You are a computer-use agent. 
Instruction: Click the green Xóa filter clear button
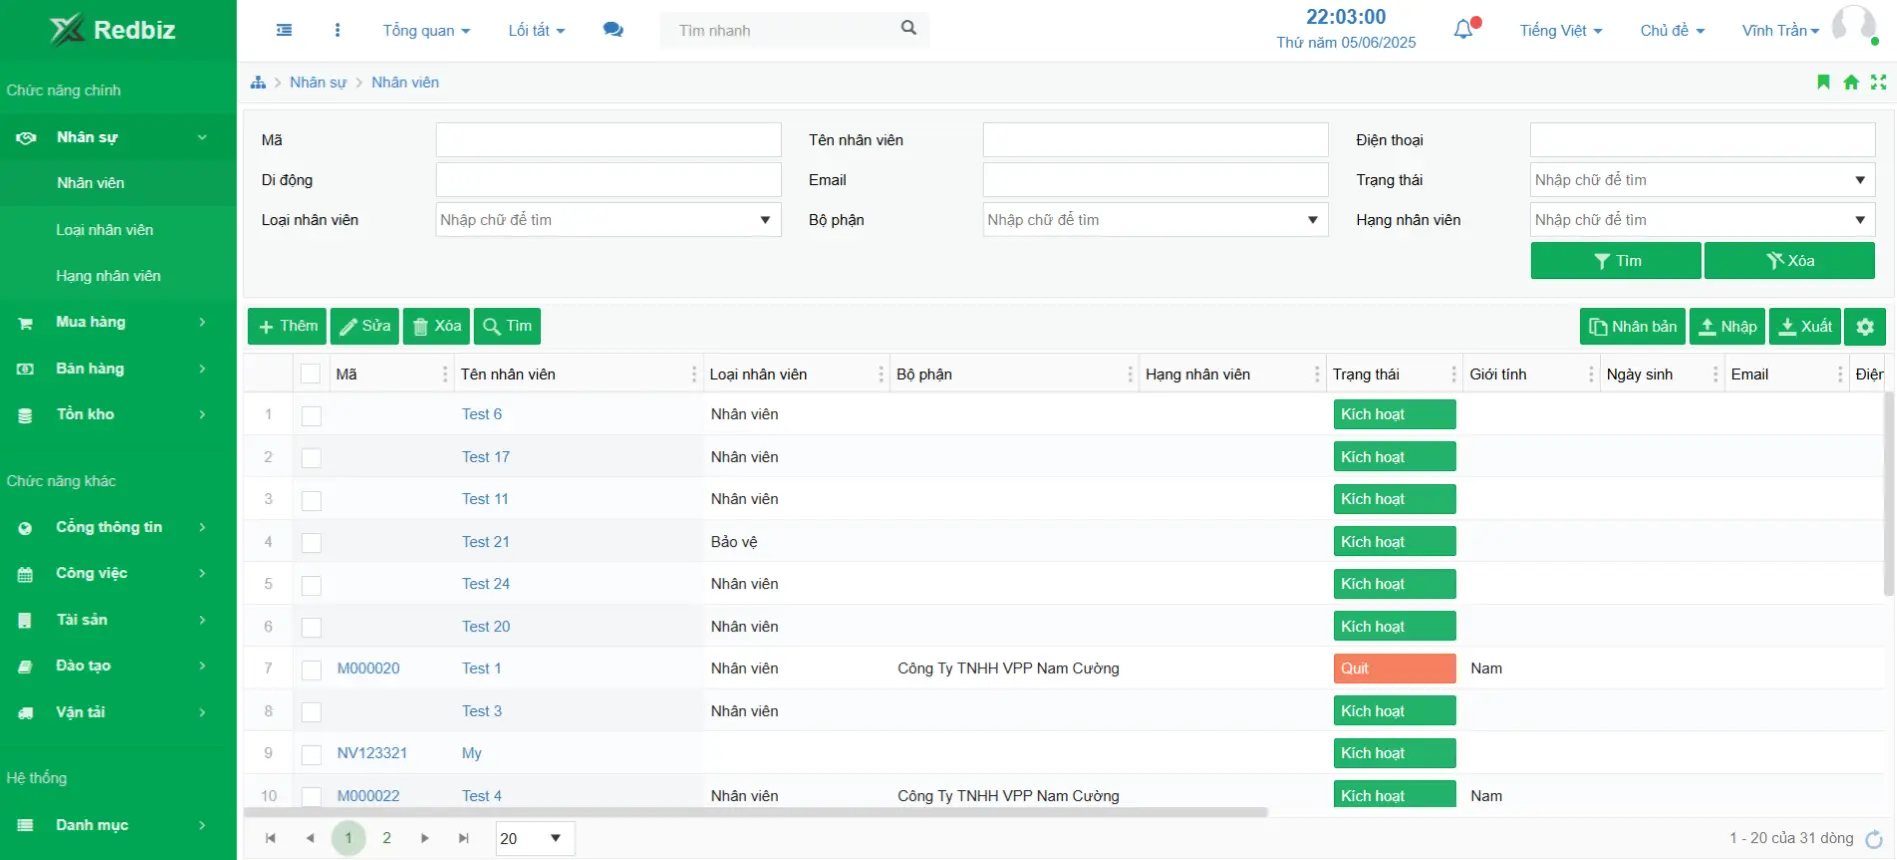(x=1789, y=260)
